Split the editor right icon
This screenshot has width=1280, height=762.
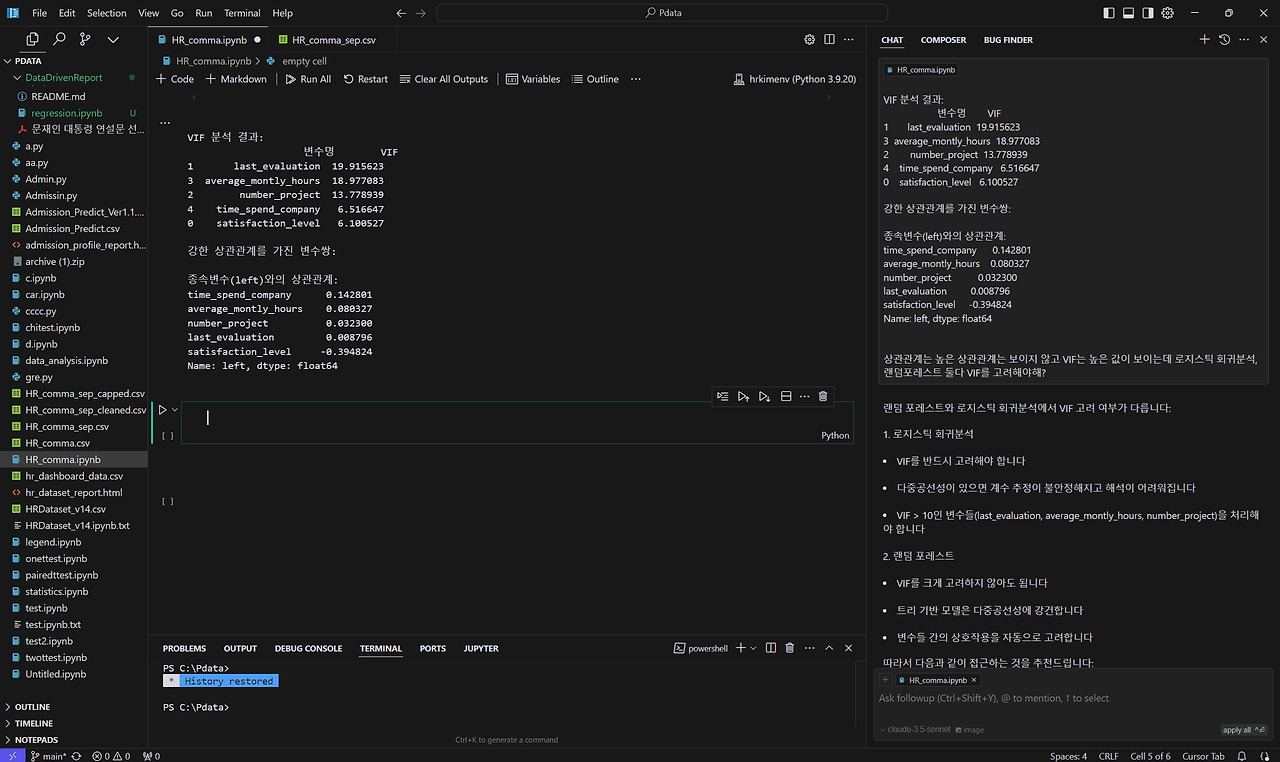(x=829, y=40)
